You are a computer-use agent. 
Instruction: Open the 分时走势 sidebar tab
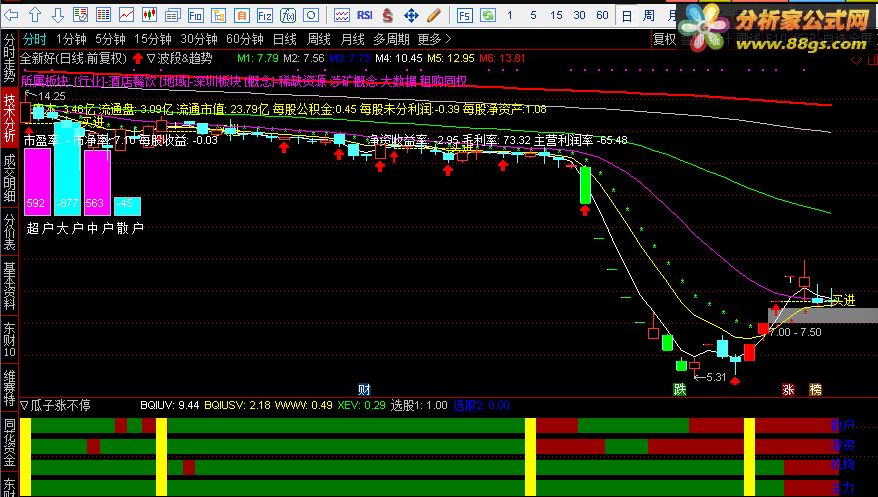click(x=9, y=57)
